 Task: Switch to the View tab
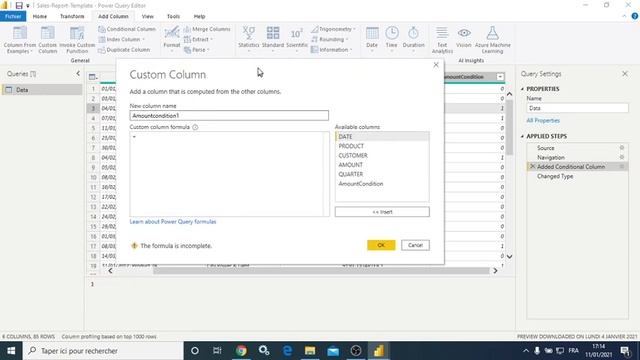point(147,16)
